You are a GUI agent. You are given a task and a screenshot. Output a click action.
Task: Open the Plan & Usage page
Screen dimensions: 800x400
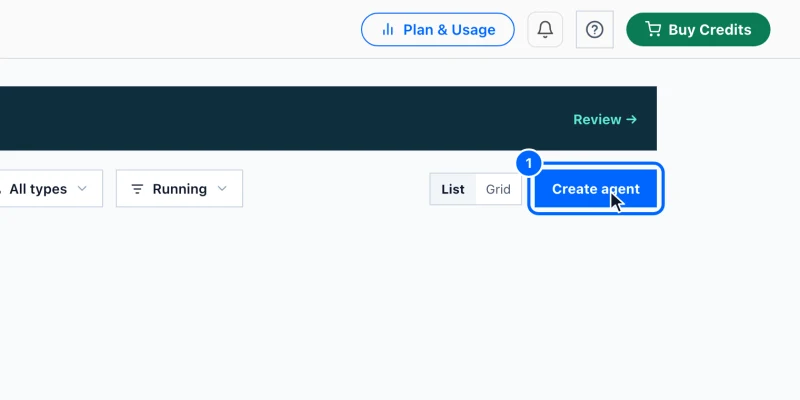click(x=438, y=30)
